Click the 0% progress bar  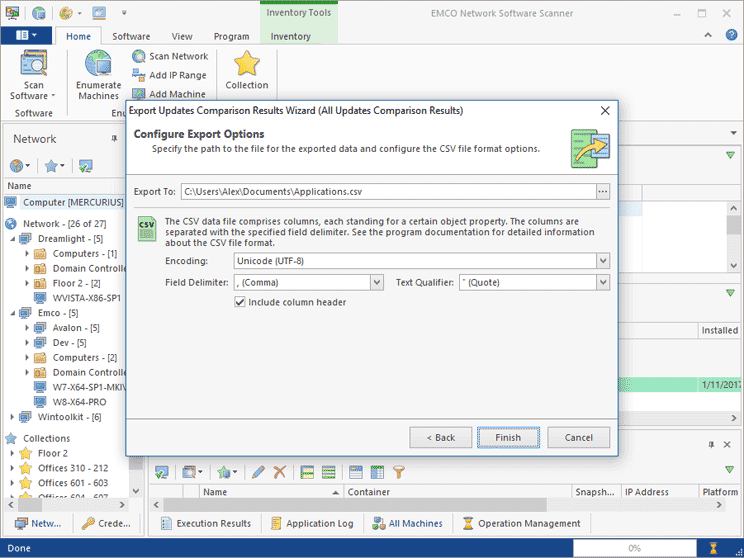click(x=634, y=548)
